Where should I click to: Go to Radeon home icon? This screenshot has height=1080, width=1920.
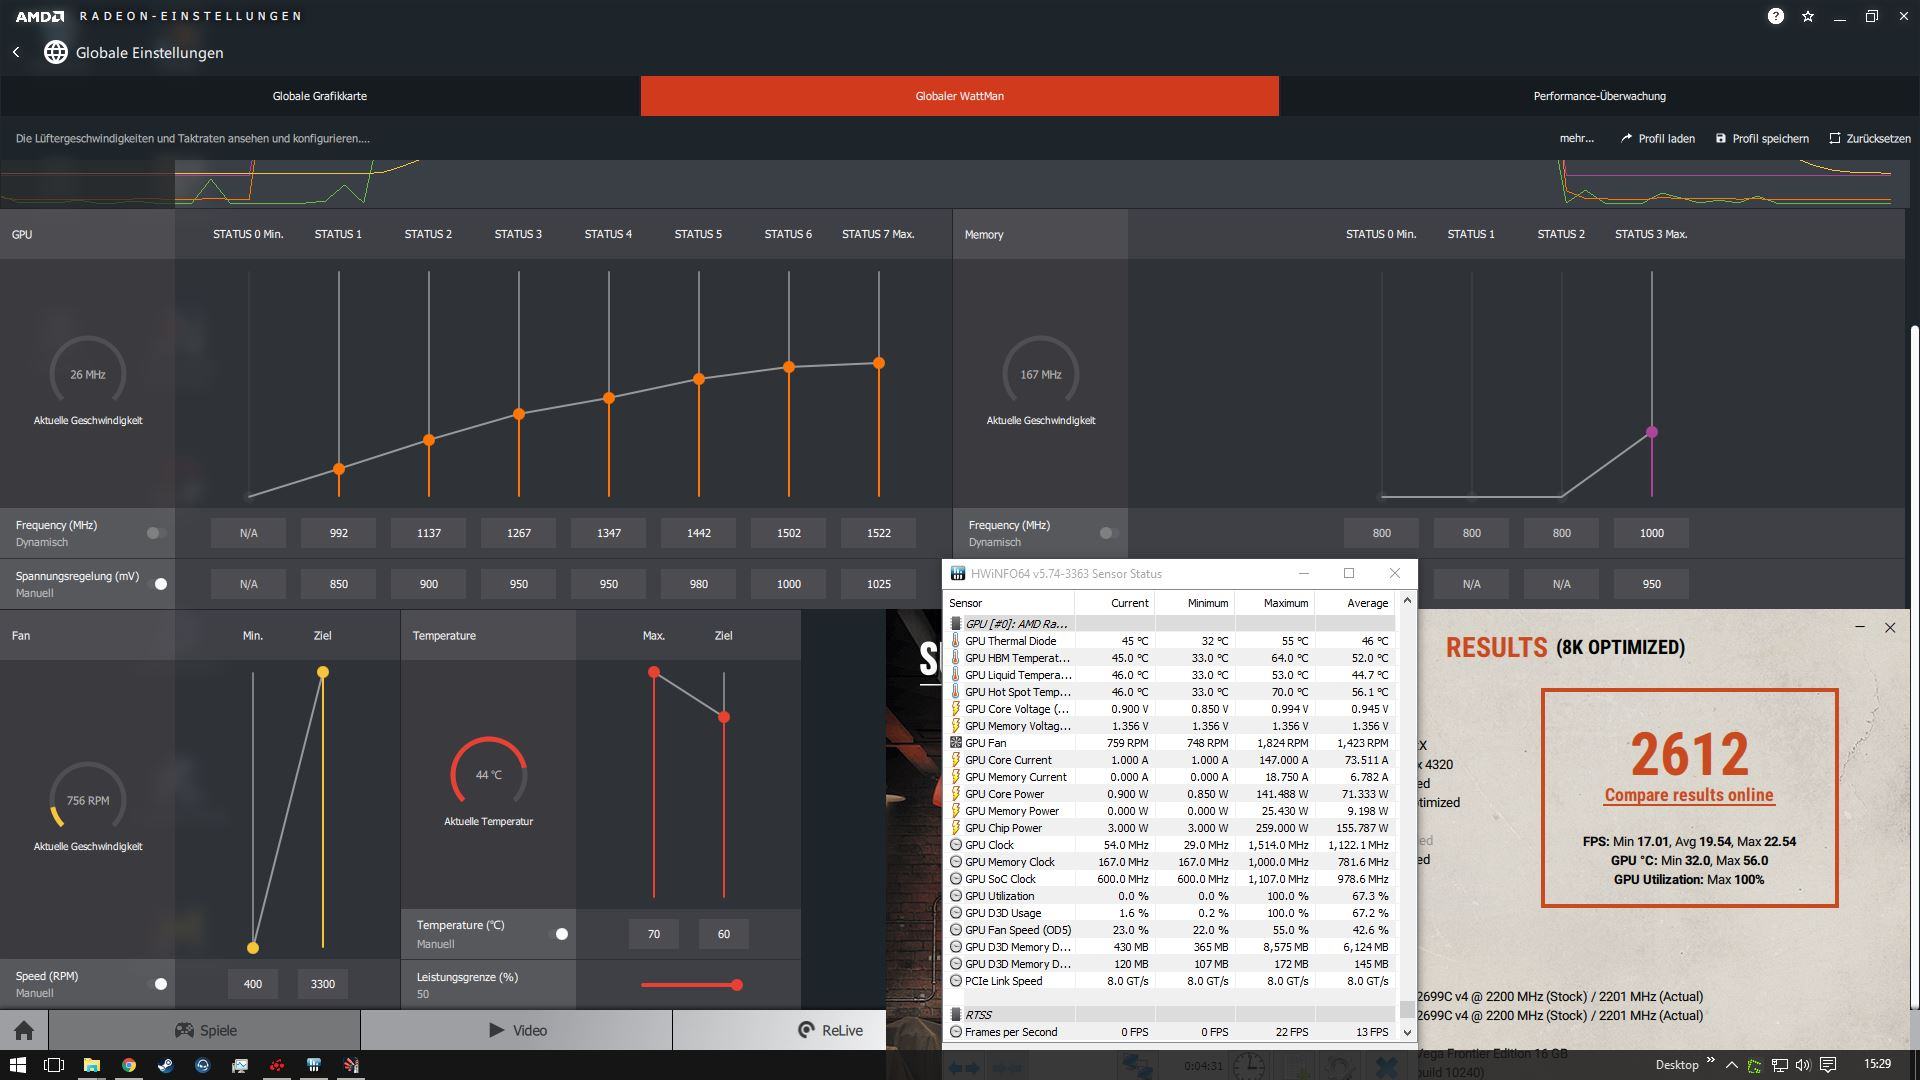(x=24, y=1030)
